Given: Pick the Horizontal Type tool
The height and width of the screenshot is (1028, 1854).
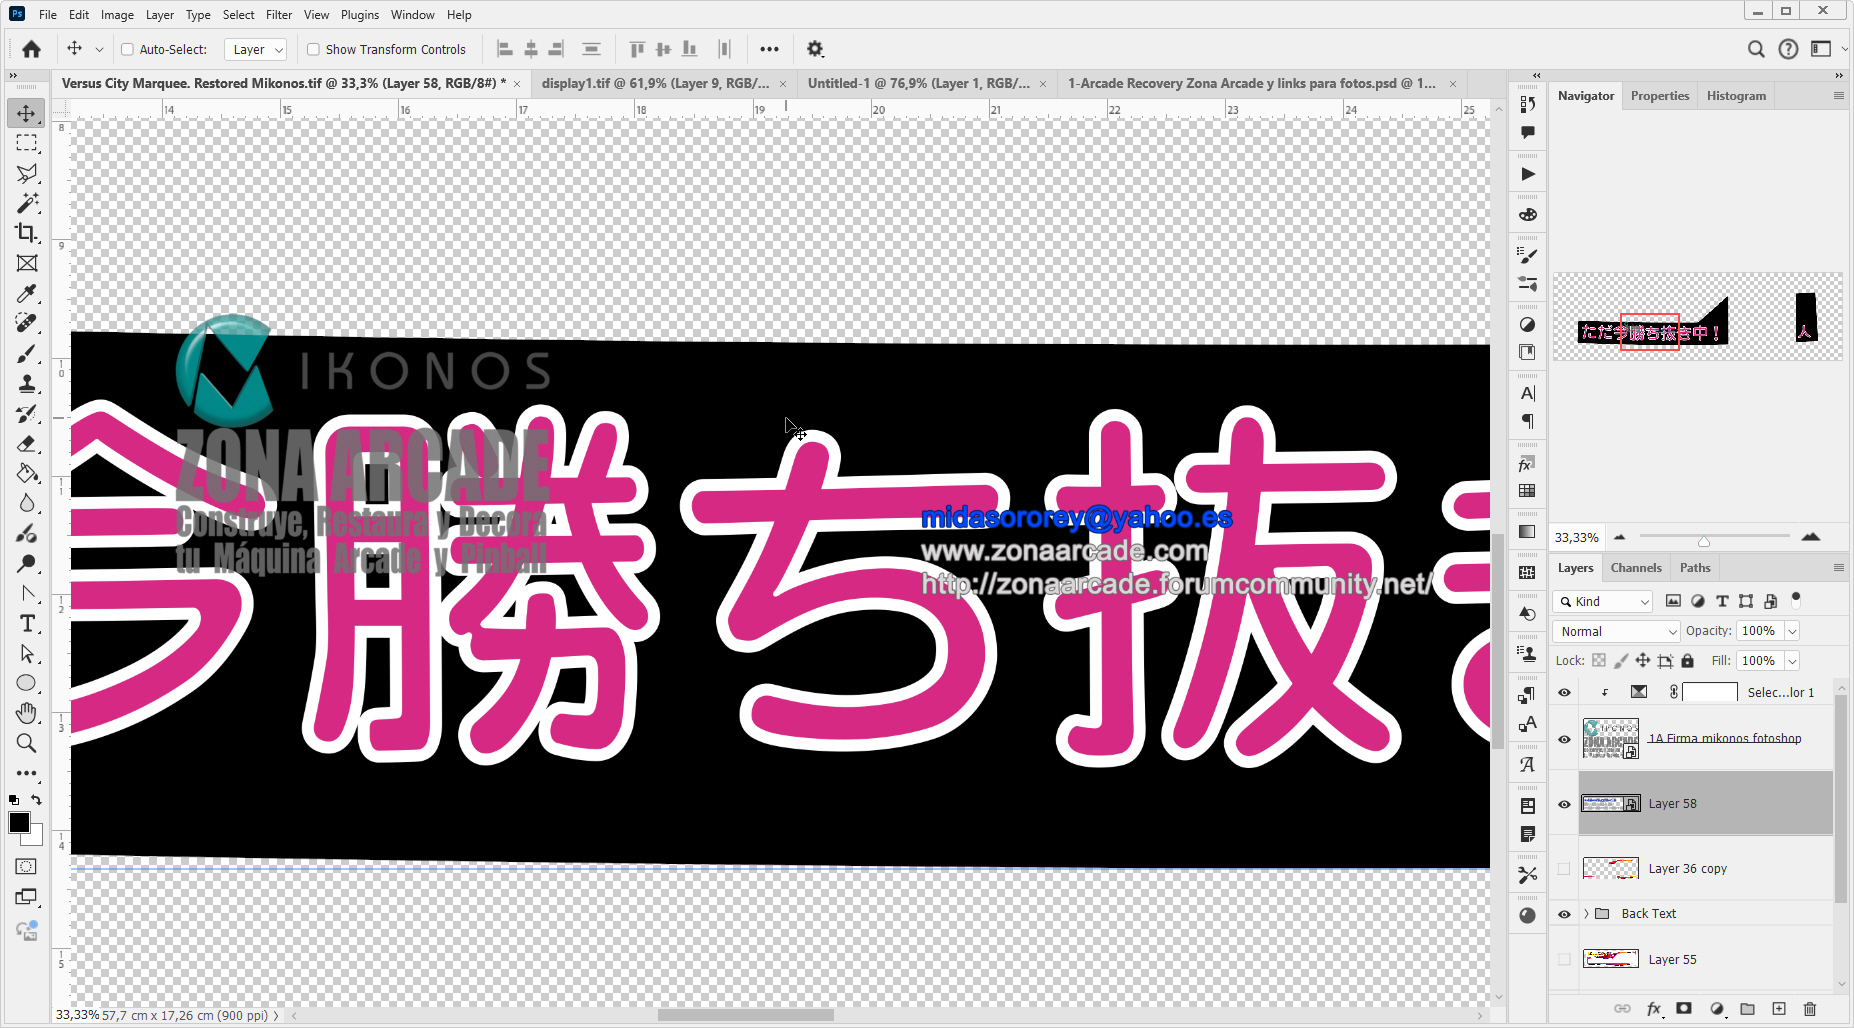Looking at the screenshot, I should tap(27, 624).
